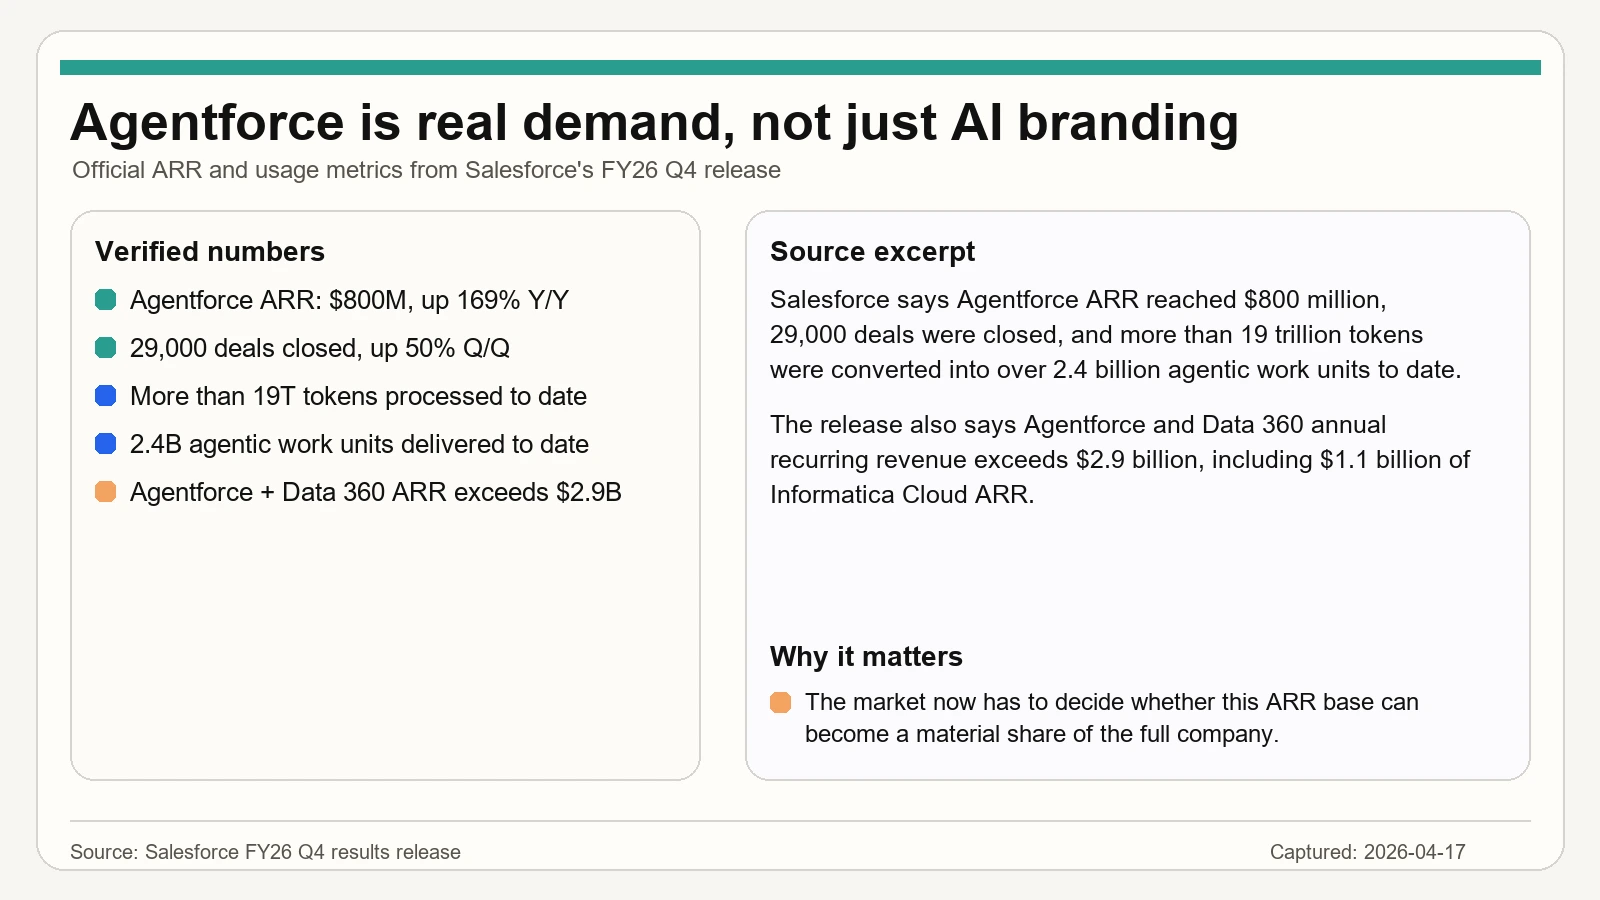Click the 'More than 19T tokens processed' line
The image size is (1600, 900).
tap(358, 396)
